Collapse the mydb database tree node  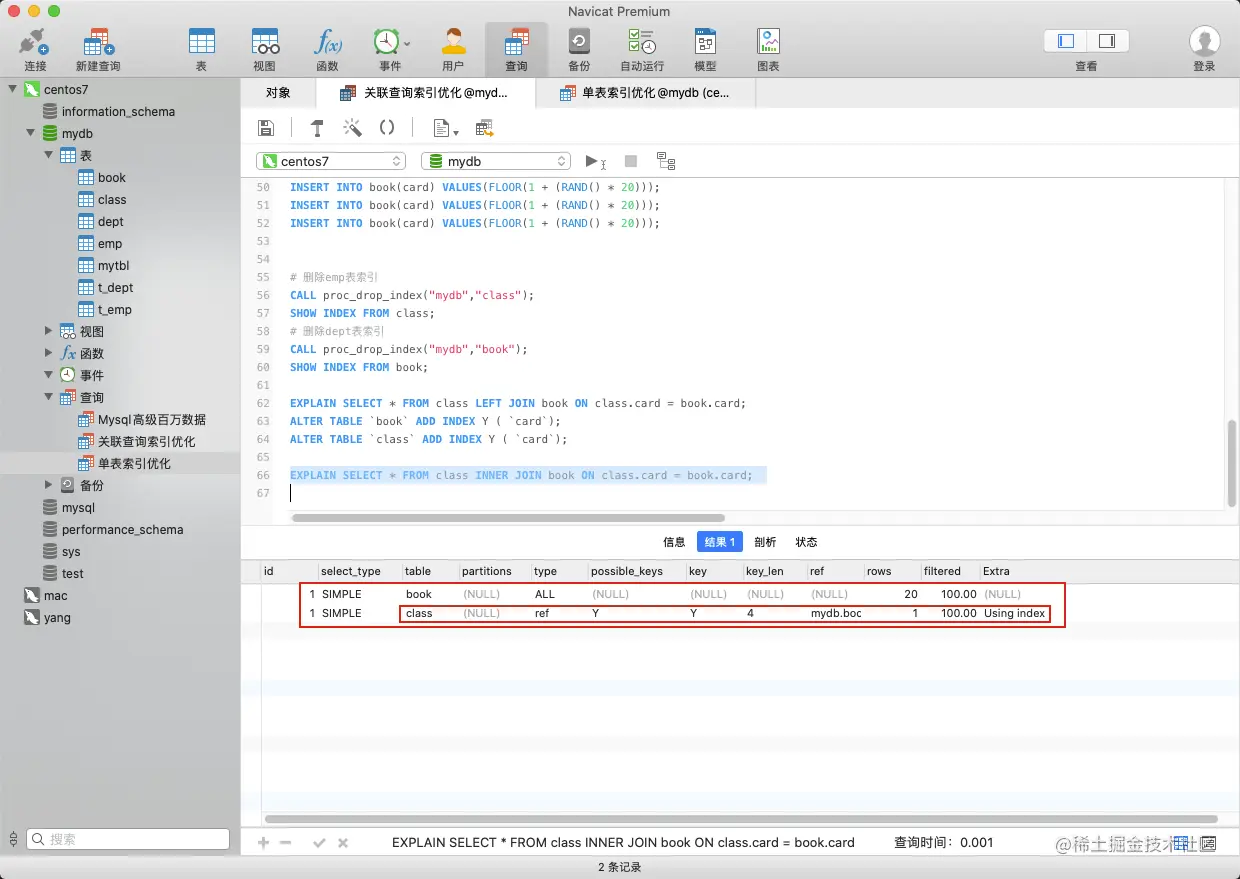(x=31, y=133)
